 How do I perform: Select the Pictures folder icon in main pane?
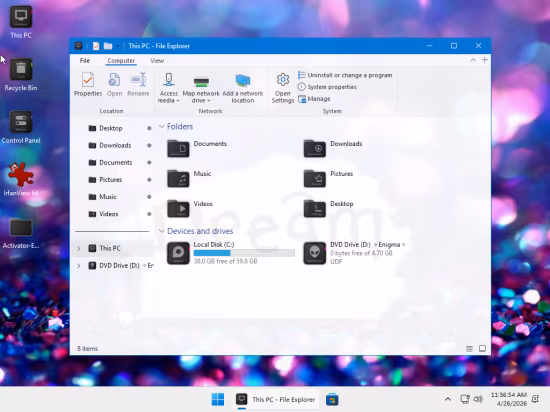(315, 178)
